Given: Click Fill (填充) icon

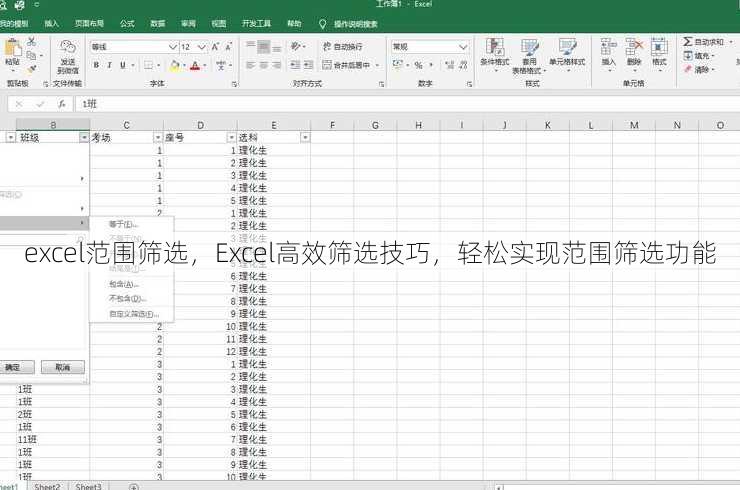Looking at the screenshot, I should (x=688, y=56).
